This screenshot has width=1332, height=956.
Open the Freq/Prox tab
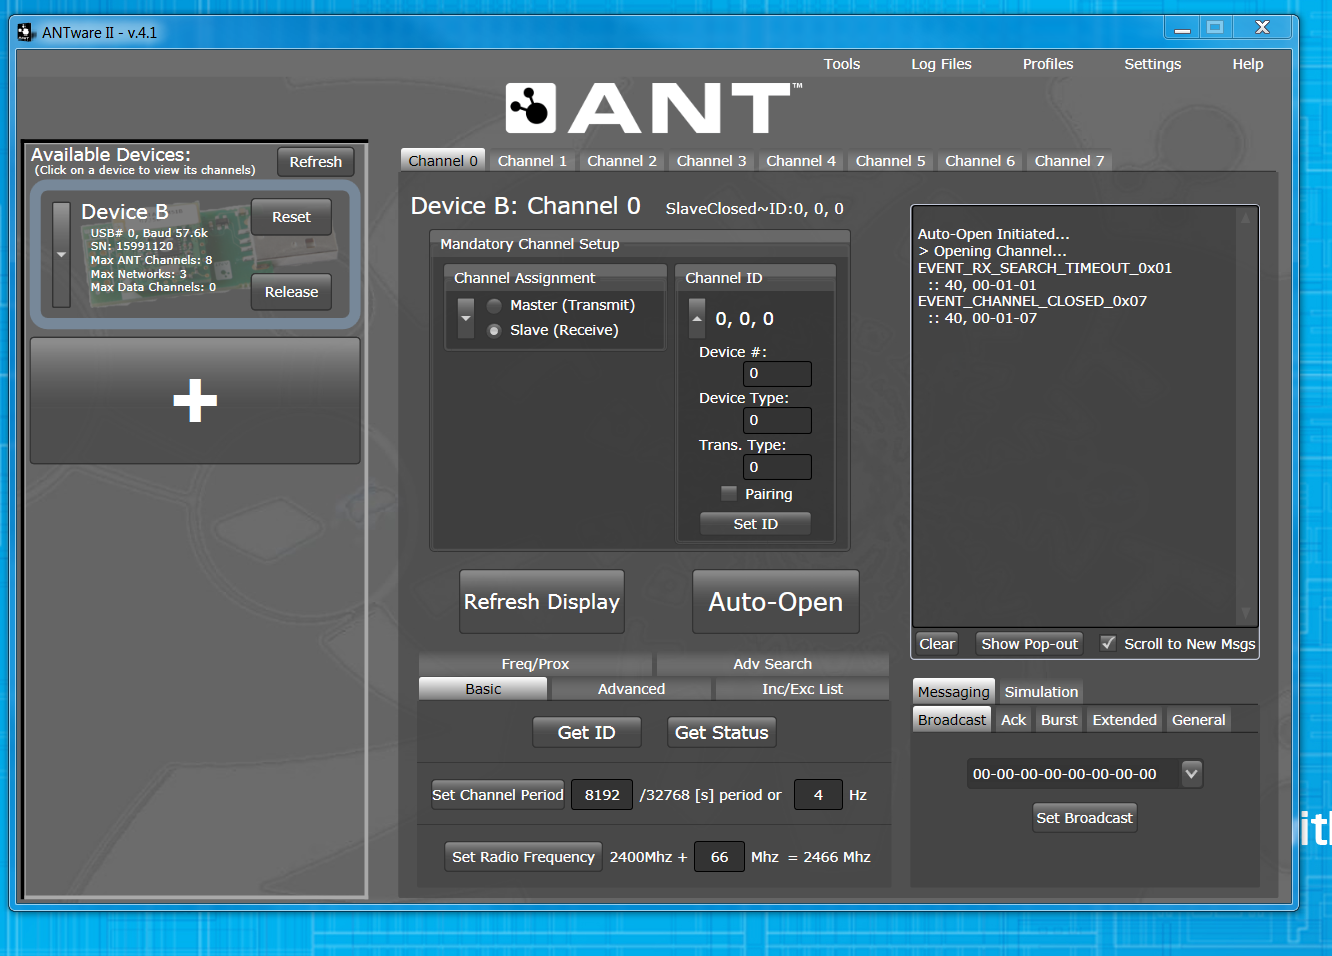[x=535, y=664]
